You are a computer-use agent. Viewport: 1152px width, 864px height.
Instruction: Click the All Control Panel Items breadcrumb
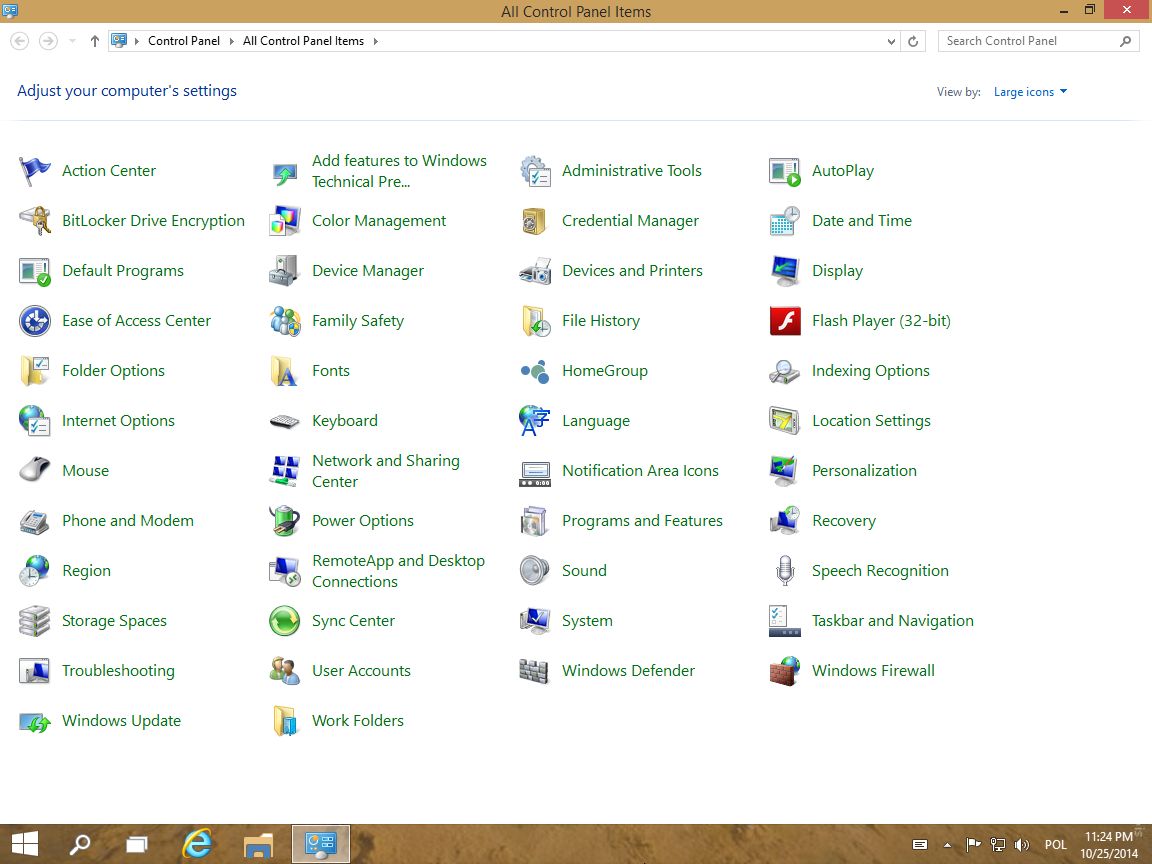pyautogui.click(x=303, y=41)
